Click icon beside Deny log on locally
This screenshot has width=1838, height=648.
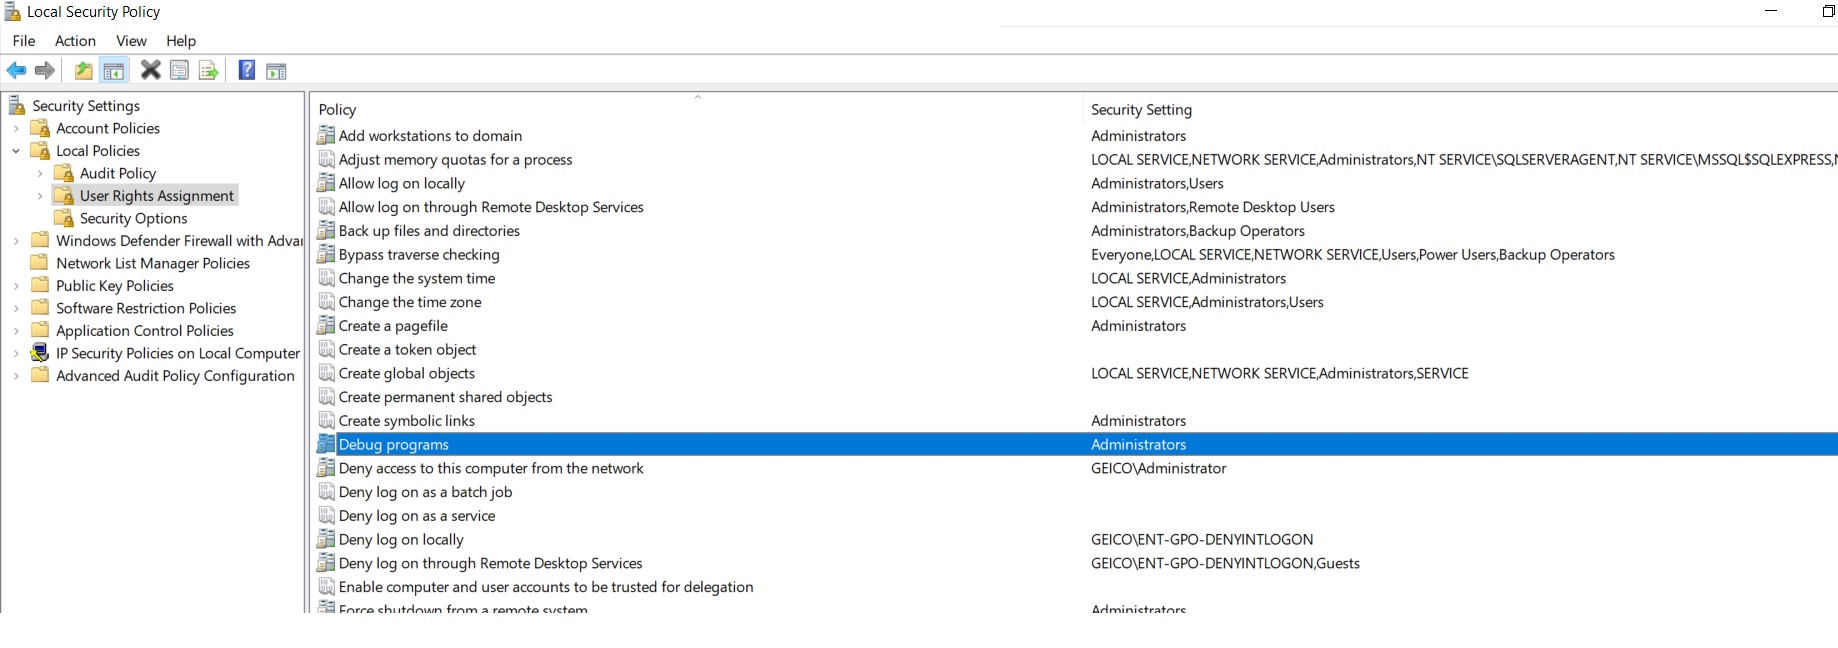click(x=326, y=539)
